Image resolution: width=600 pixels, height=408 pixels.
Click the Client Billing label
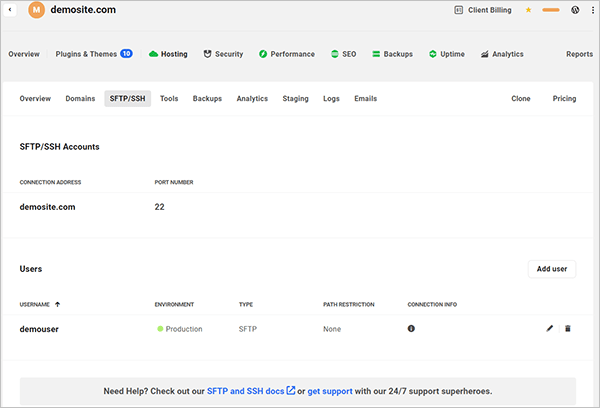pyautogui.click(x=490, y=10)
